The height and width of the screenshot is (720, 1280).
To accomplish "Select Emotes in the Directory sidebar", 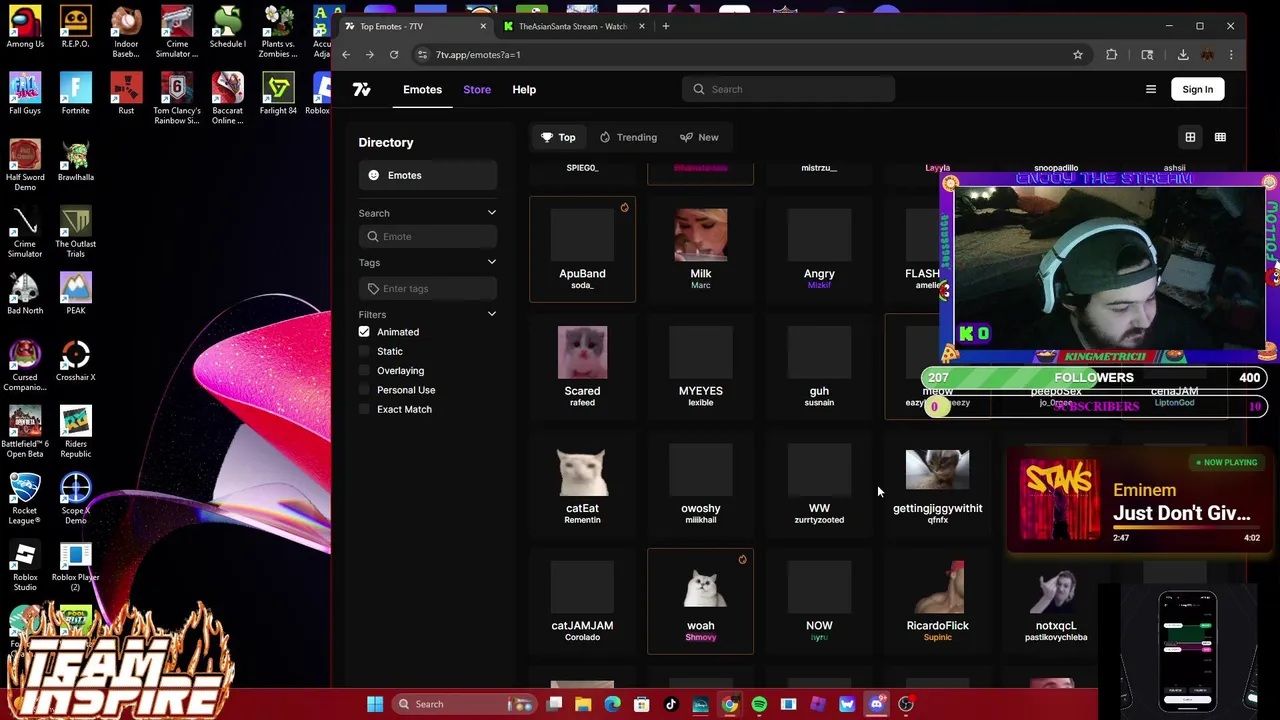I will (x=427, y=175).
